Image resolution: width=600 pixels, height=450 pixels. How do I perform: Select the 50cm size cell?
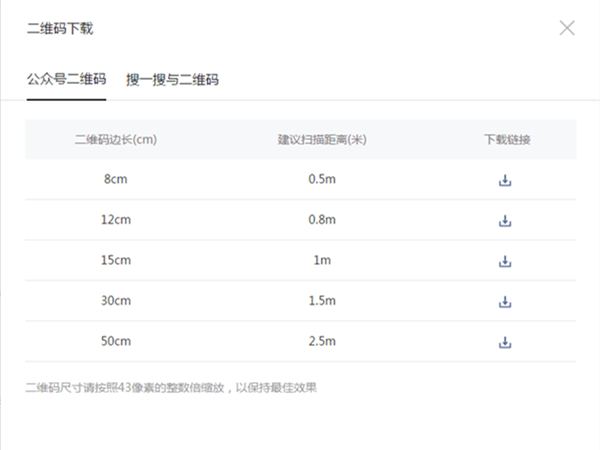[x=115, y=342]
